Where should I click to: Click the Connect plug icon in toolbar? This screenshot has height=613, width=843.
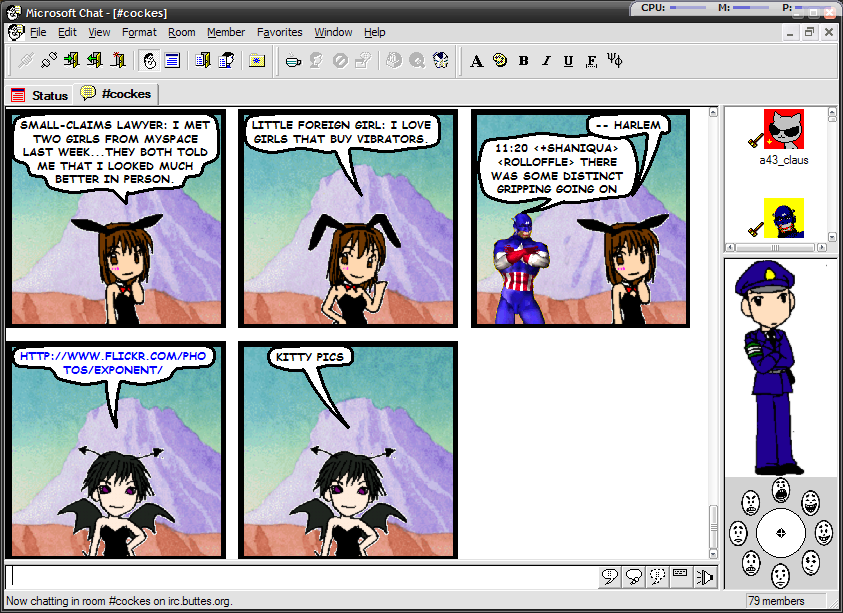click(x=25, y=61)
